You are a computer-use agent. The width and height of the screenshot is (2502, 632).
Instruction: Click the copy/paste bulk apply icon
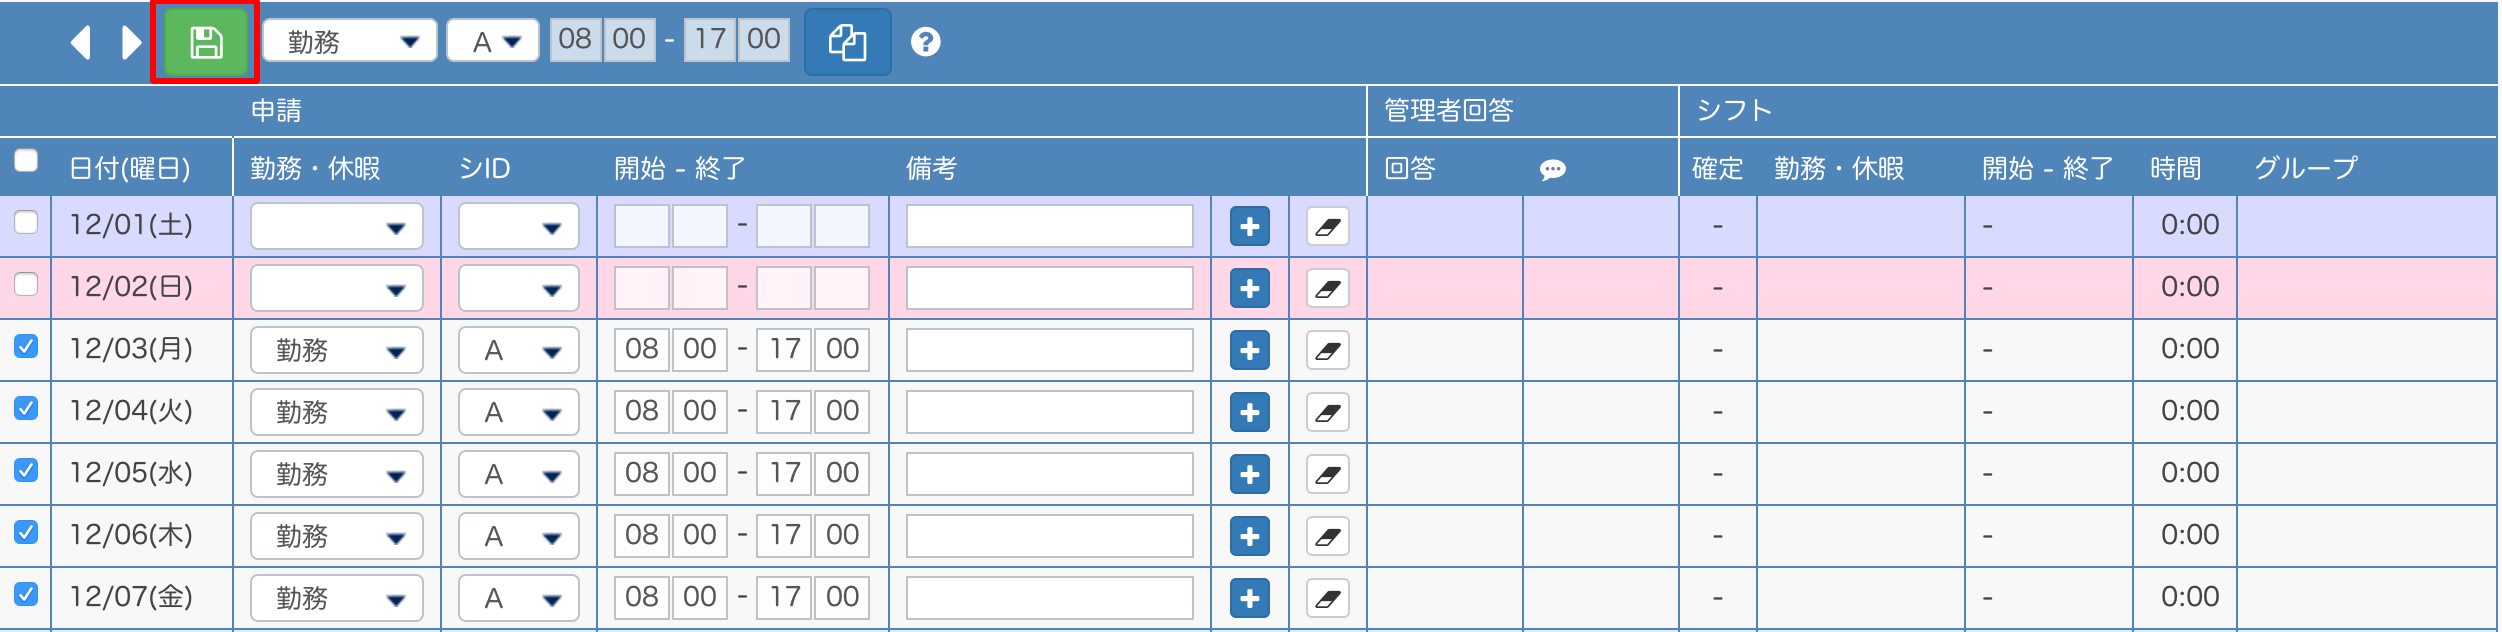pyautogui.click(x=847, y=42)
